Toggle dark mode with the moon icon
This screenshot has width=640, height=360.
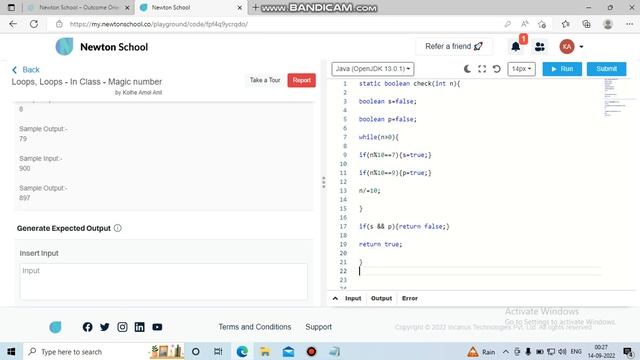[x=467, y=69]
